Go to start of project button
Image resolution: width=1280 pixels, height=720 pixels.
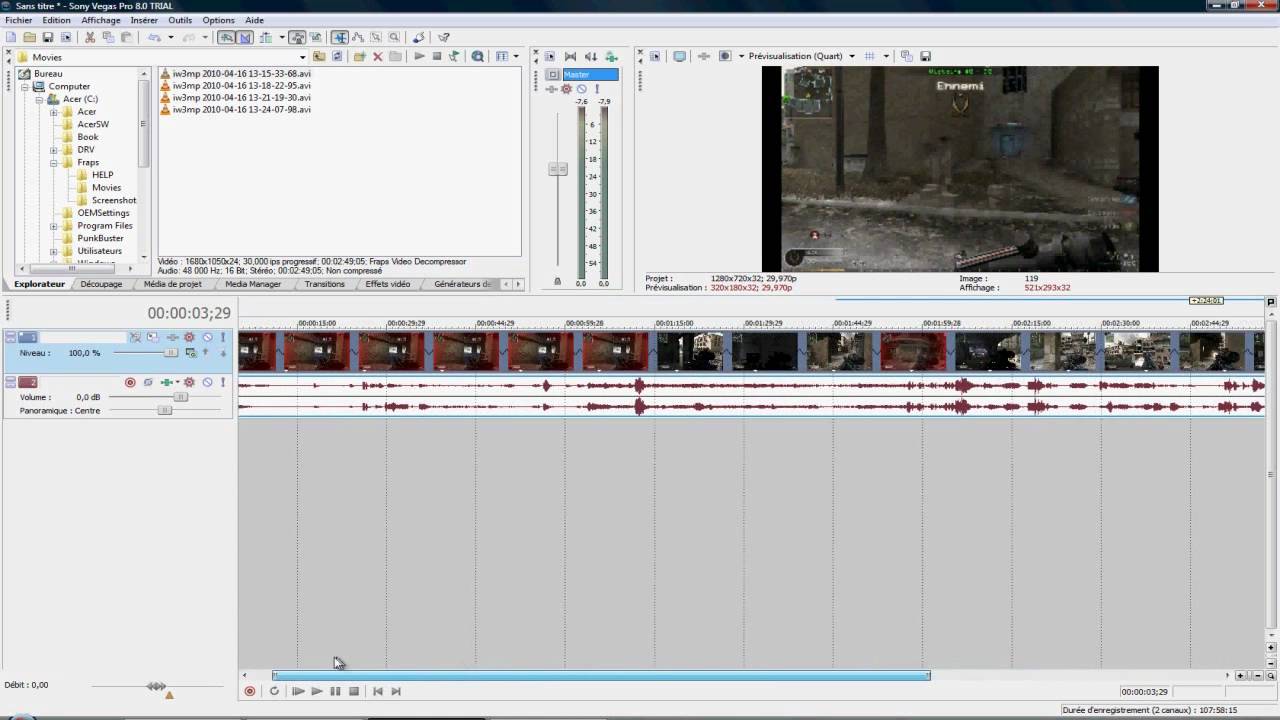pos(378,691)
